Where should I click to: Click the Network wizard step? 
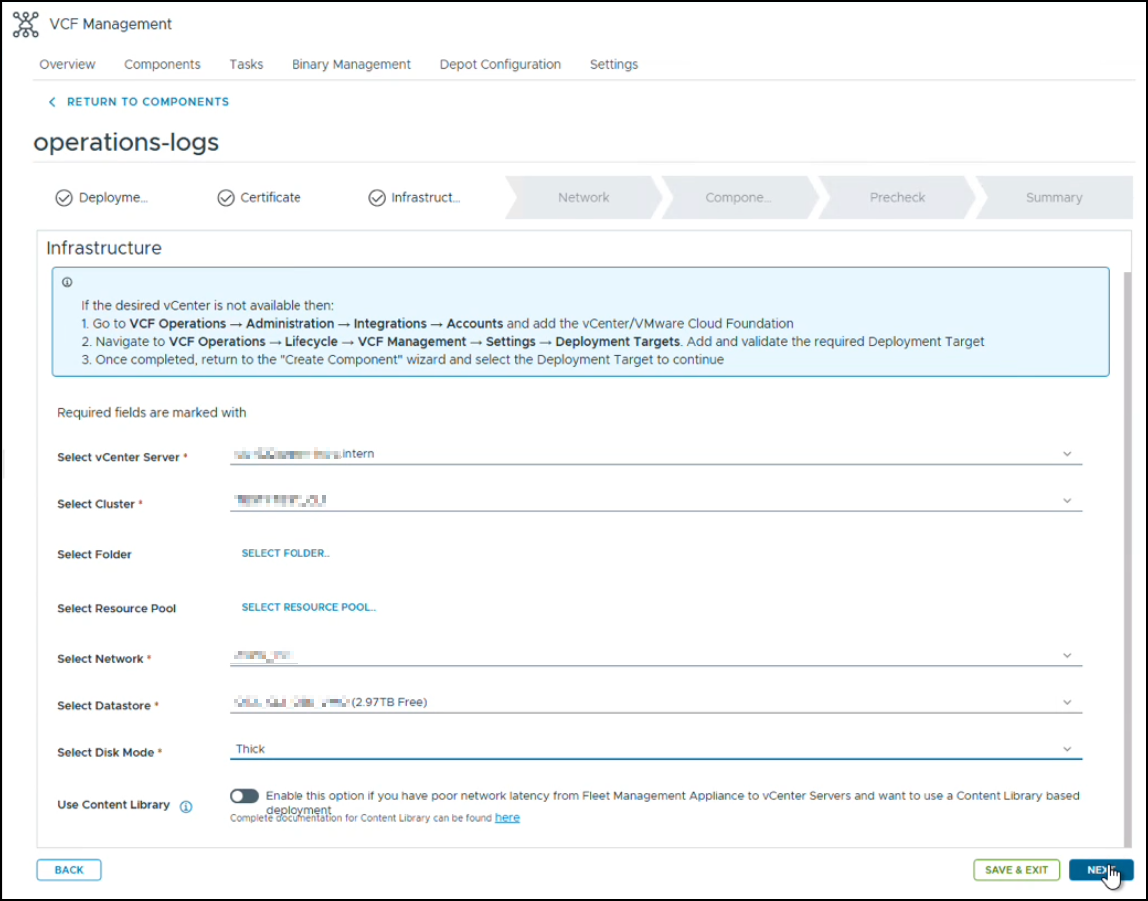pyautogui.click(x=584, y=198)
